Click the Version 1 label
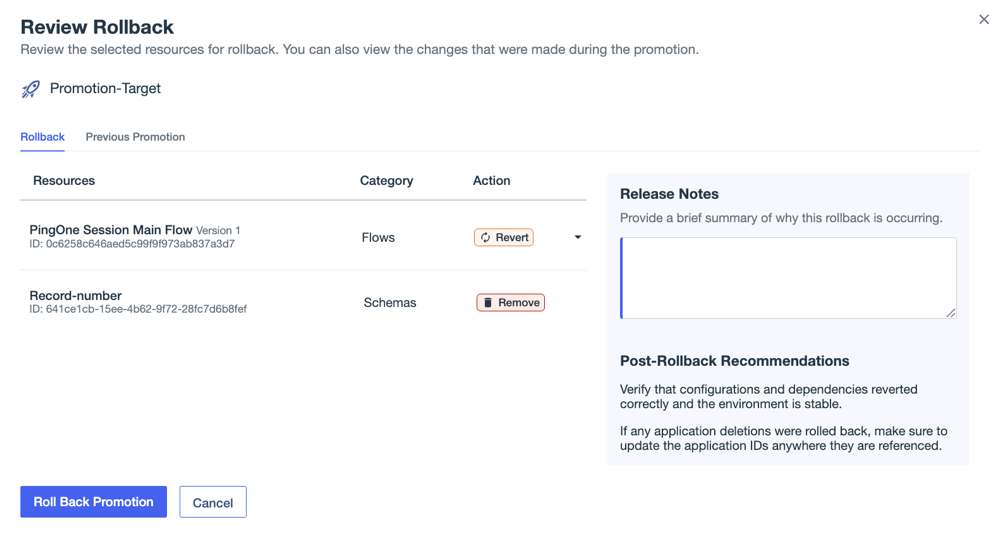1000x538 pixels. [x=218, y=230]
